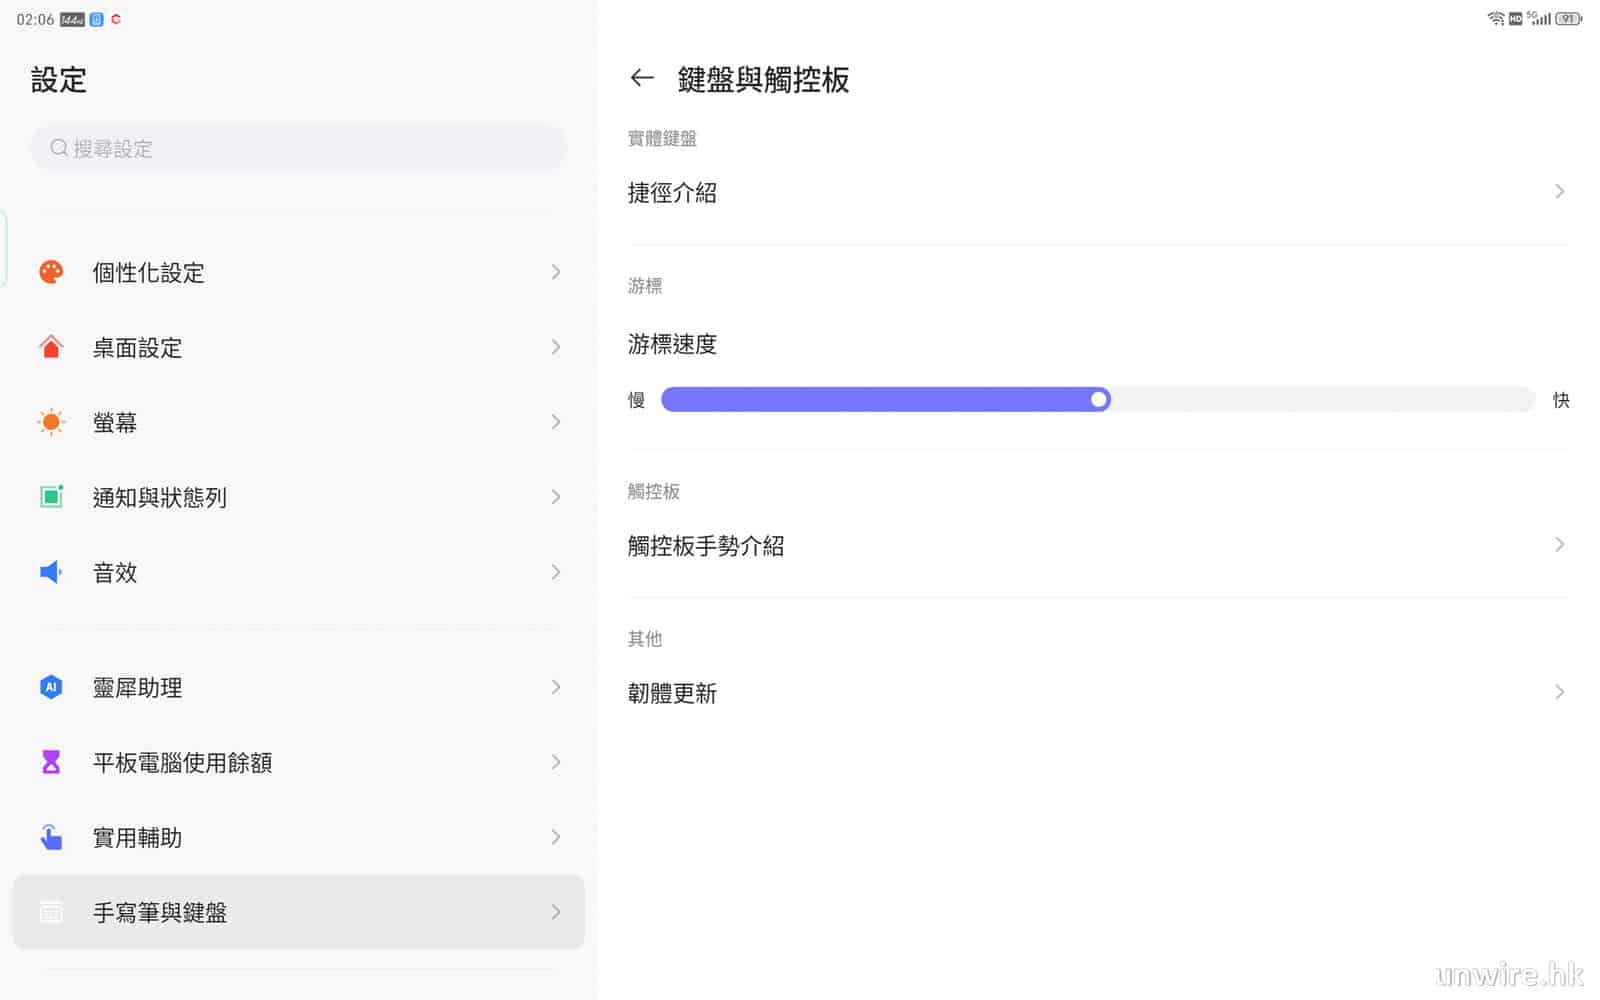Expand 觸控板手勢介紹 using its right chevron
Image resolution: width=1600 pixels, height=1000 pixels.
click(x=1559, y=545)
